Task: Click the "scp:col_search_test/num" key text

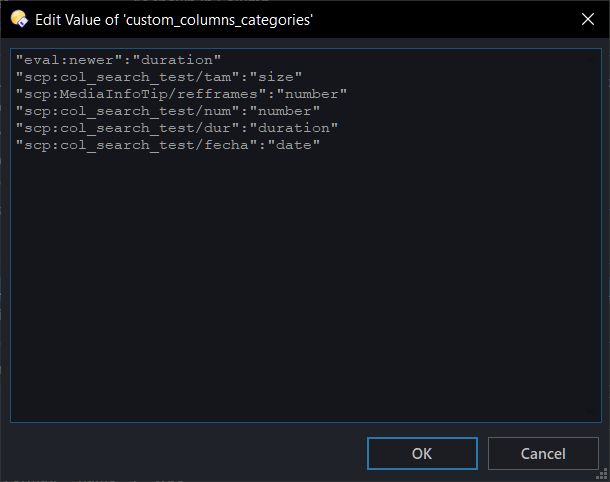Action: tap(127, 111)
